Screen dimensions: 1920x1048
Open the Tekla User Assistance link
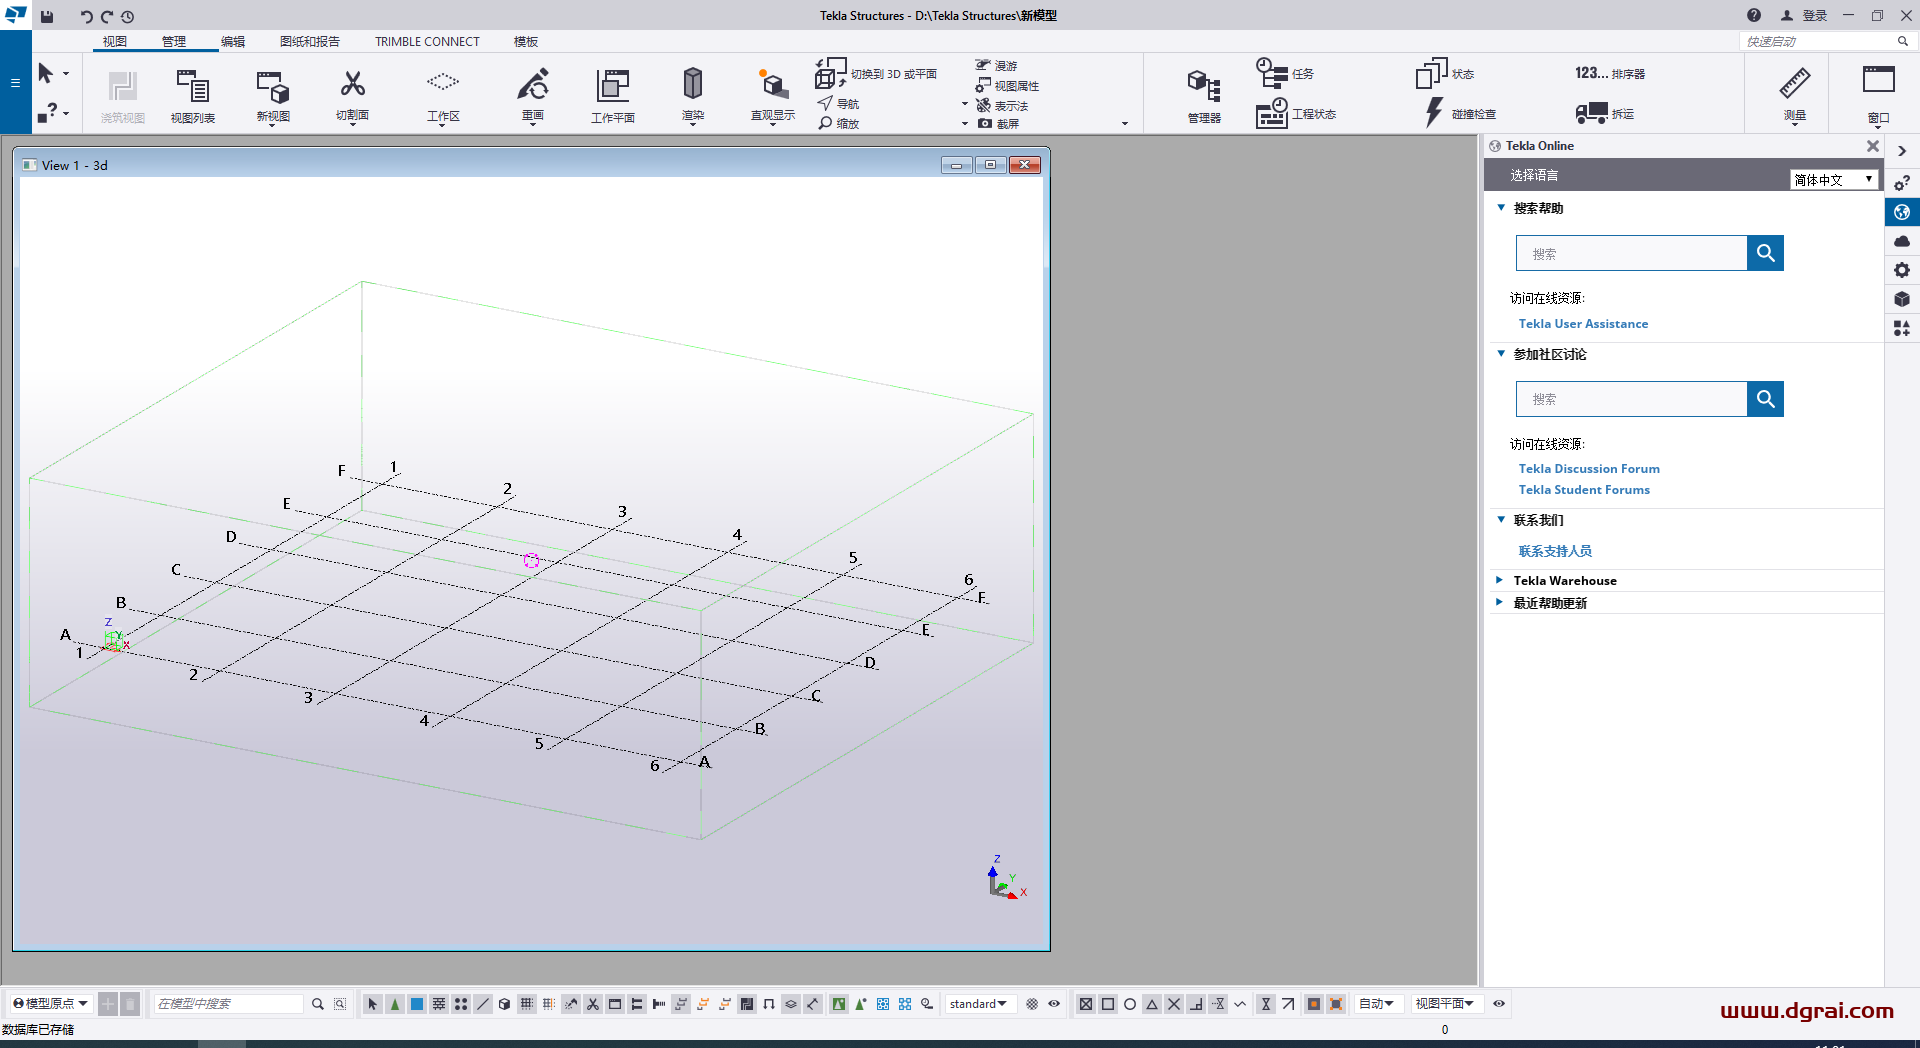coord(1583,324)
